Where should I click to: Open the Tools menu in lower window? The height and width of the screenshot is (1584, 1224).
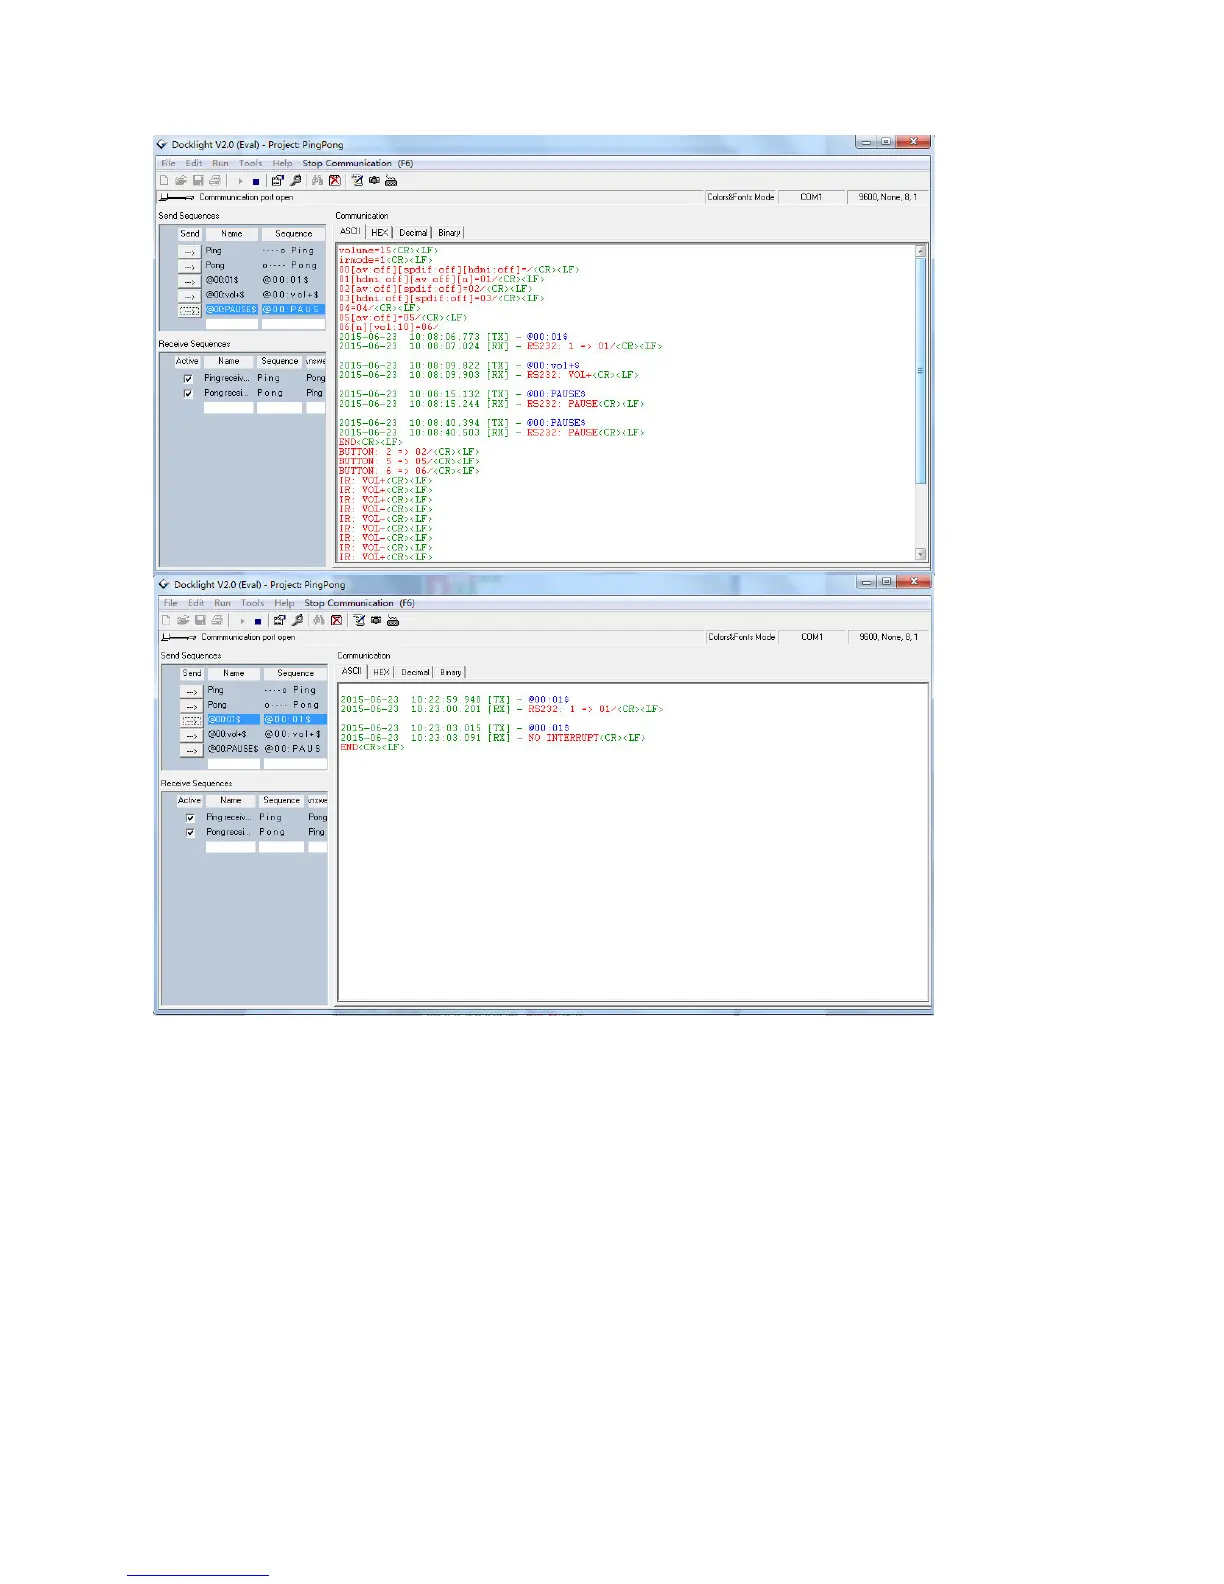click(252, 603)
